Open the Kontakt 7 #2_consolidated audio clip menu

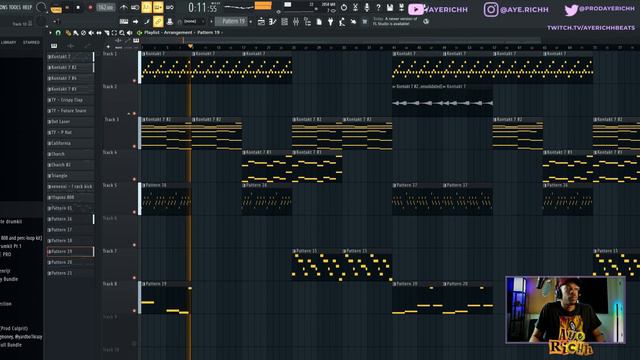pos(394,87)
